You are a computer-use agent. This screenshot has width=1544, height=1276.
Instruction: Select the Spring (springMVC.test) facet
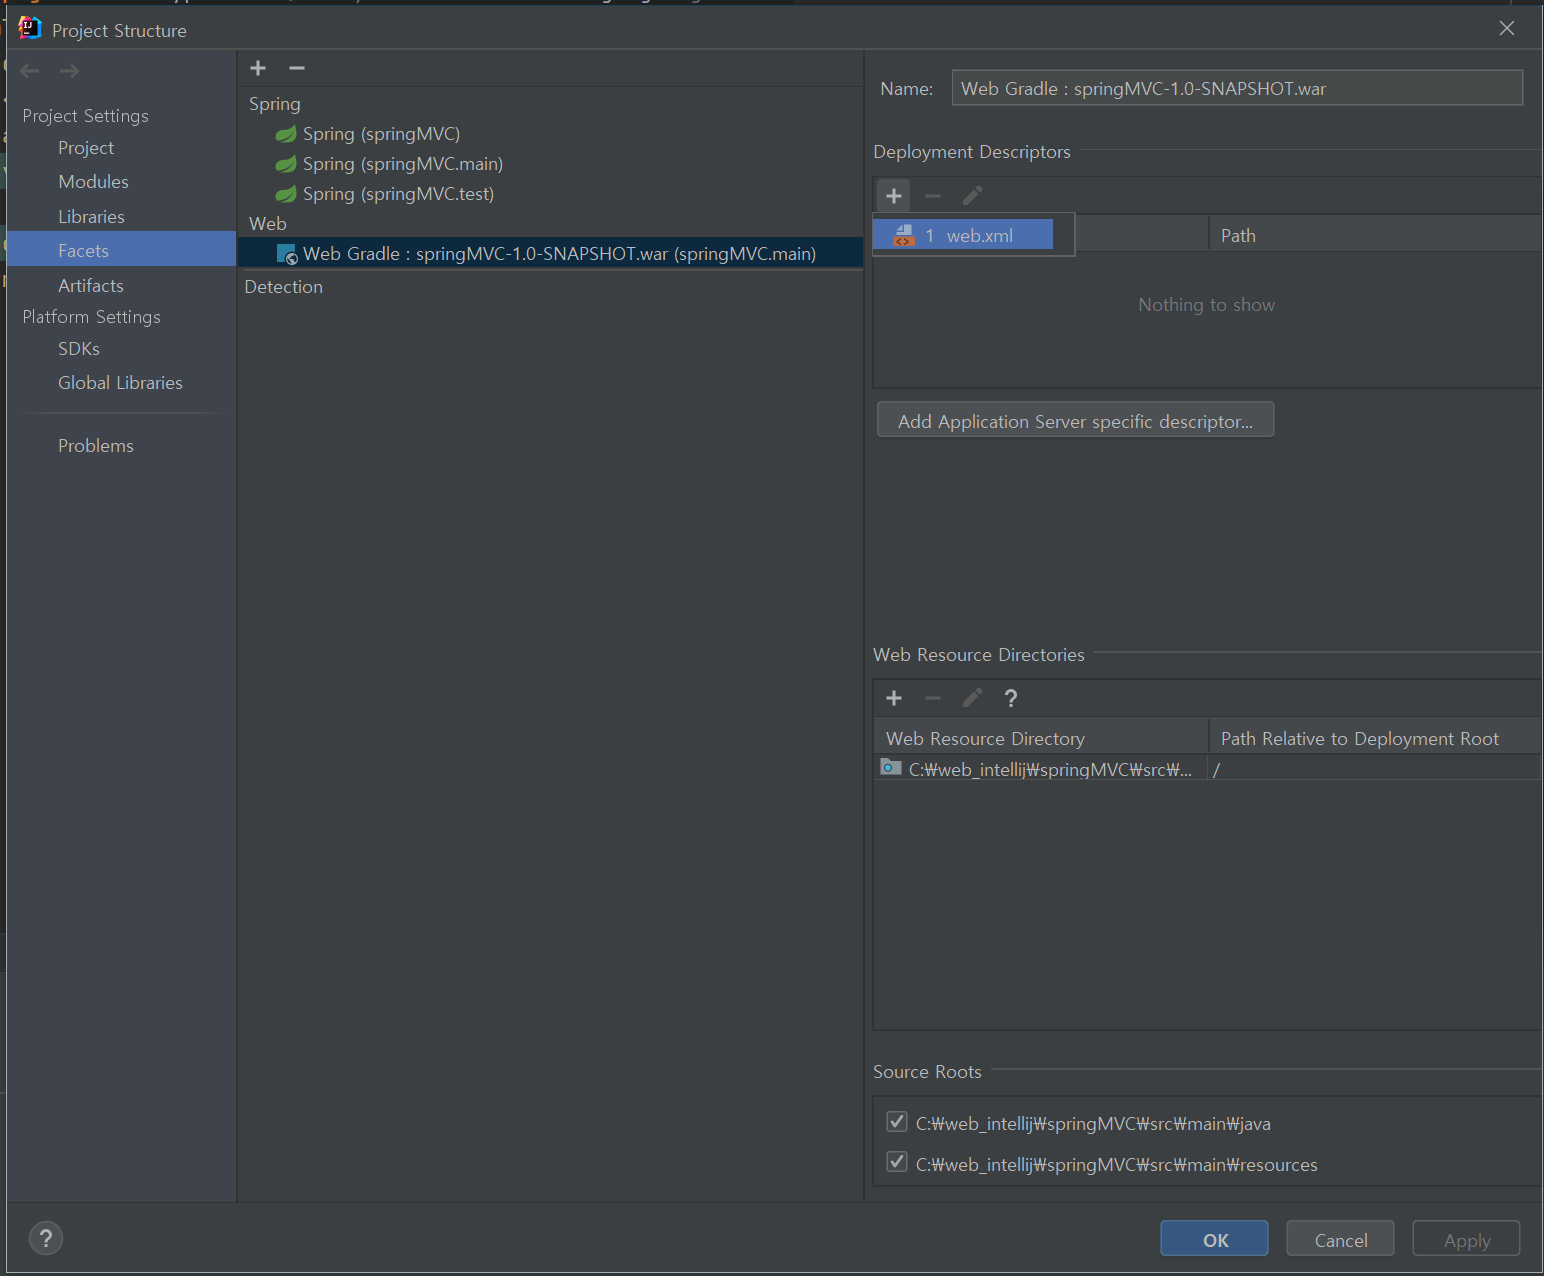pyautogui.click(x=398, y=194)
